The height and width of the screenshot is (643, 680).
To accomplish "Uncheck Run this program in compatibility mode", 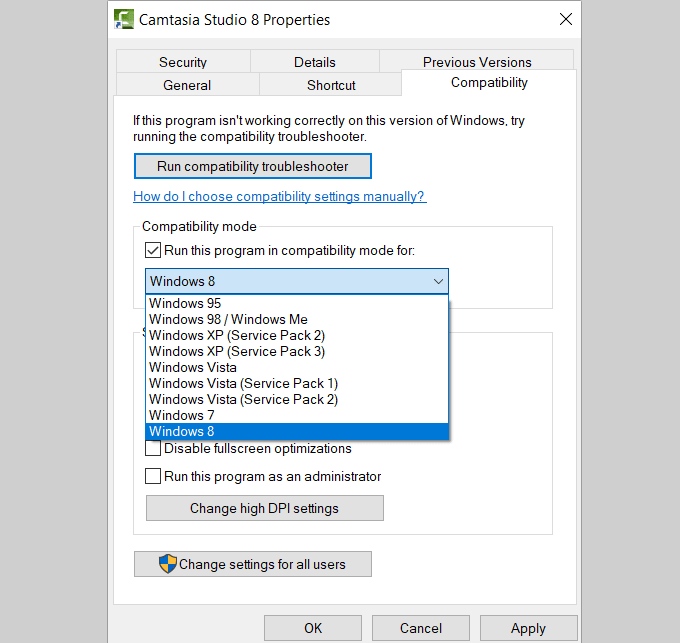I will (x=153, y=251).
